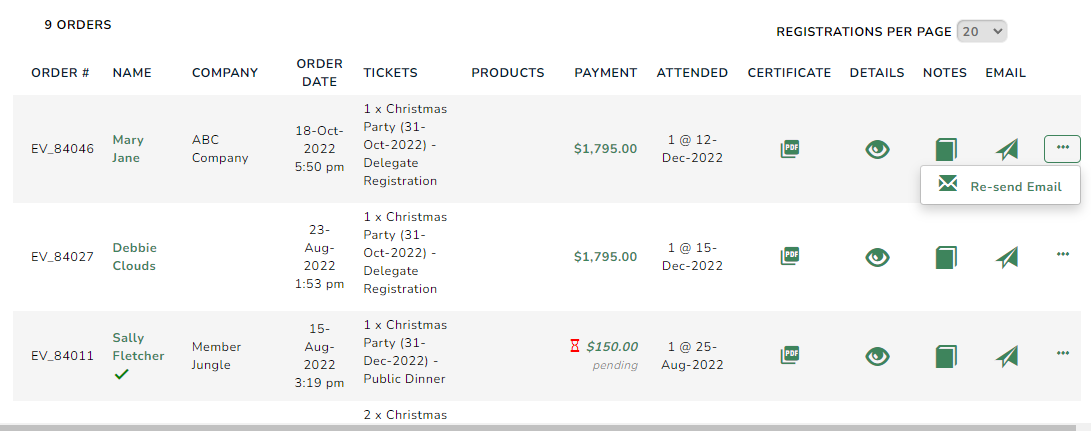This screenshot has height=431, width=1091.
Task: Expand more-options ellipsis for Sally Fletcher's order
Action: click(1062, 353)
